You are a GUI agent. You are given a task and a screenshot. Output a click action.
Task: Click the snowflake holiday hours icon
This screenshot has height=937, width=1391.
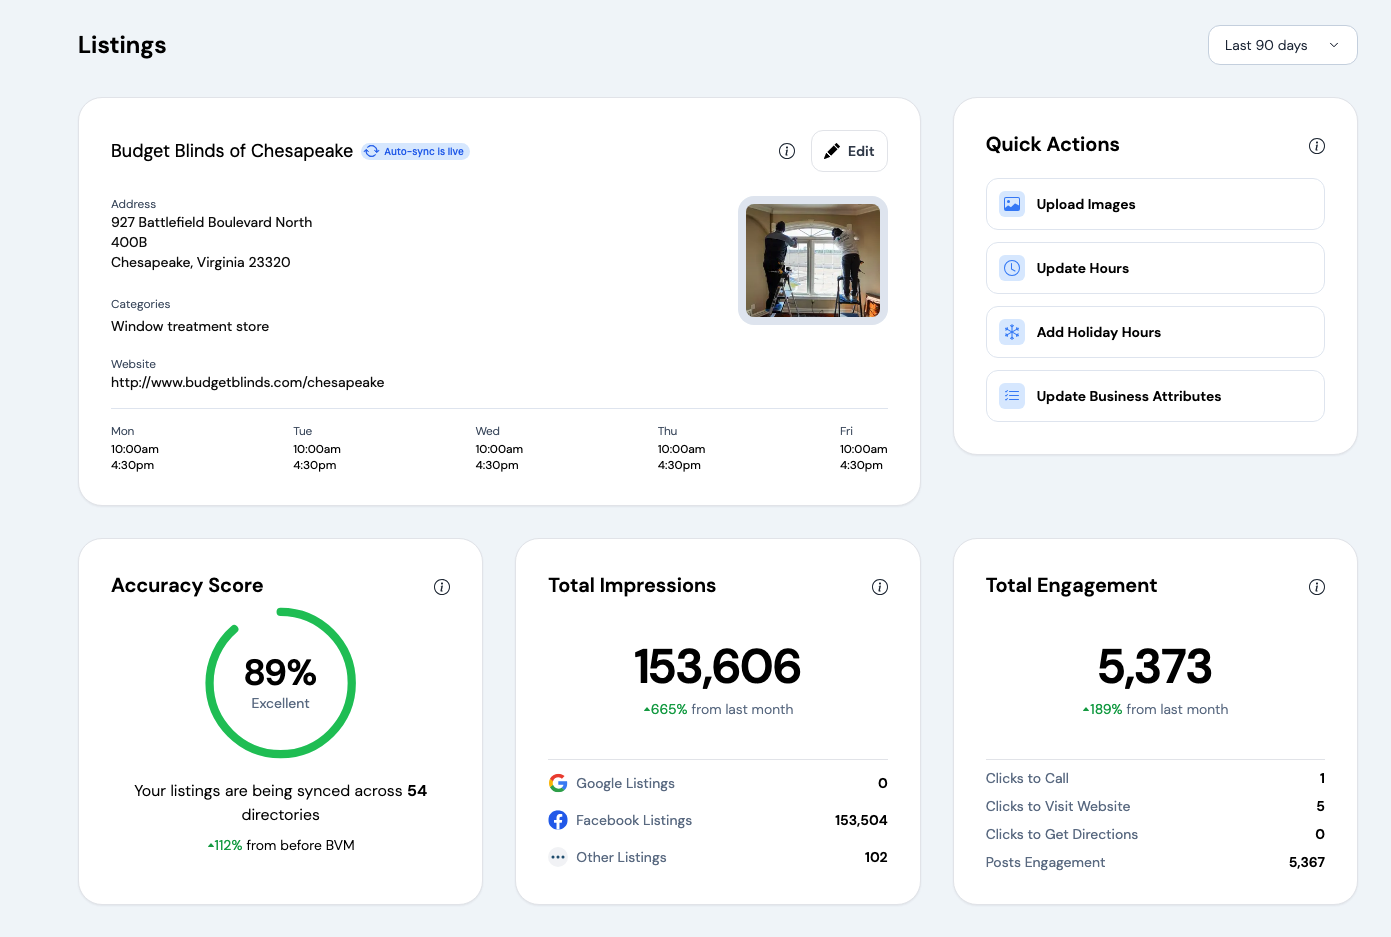(1012, 332)
